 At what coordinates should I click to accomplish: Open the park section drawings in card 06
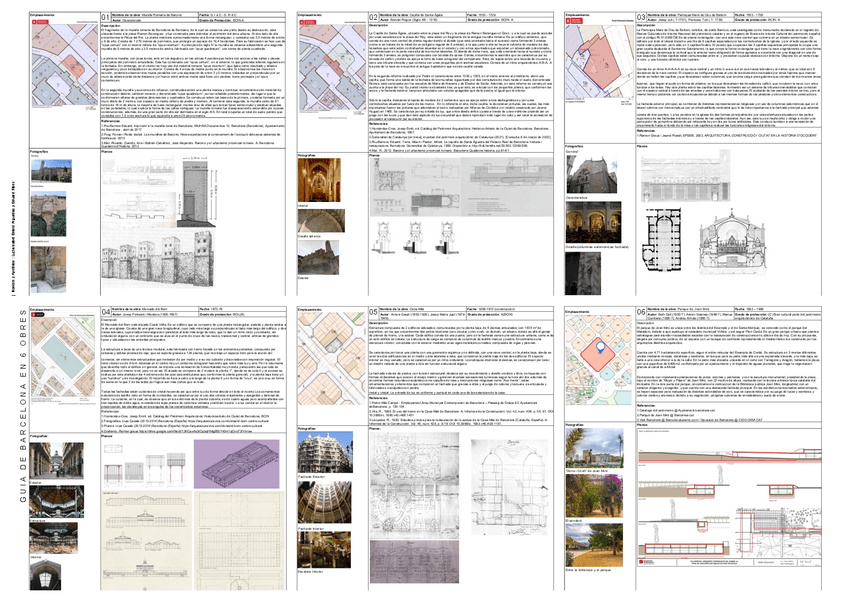728,498
